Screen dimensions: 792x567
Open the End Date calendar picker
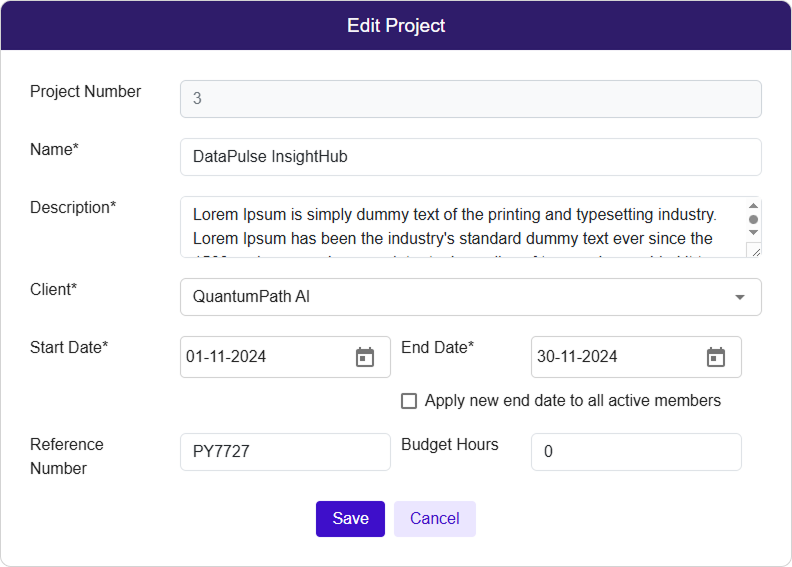[x=715, y=357]
